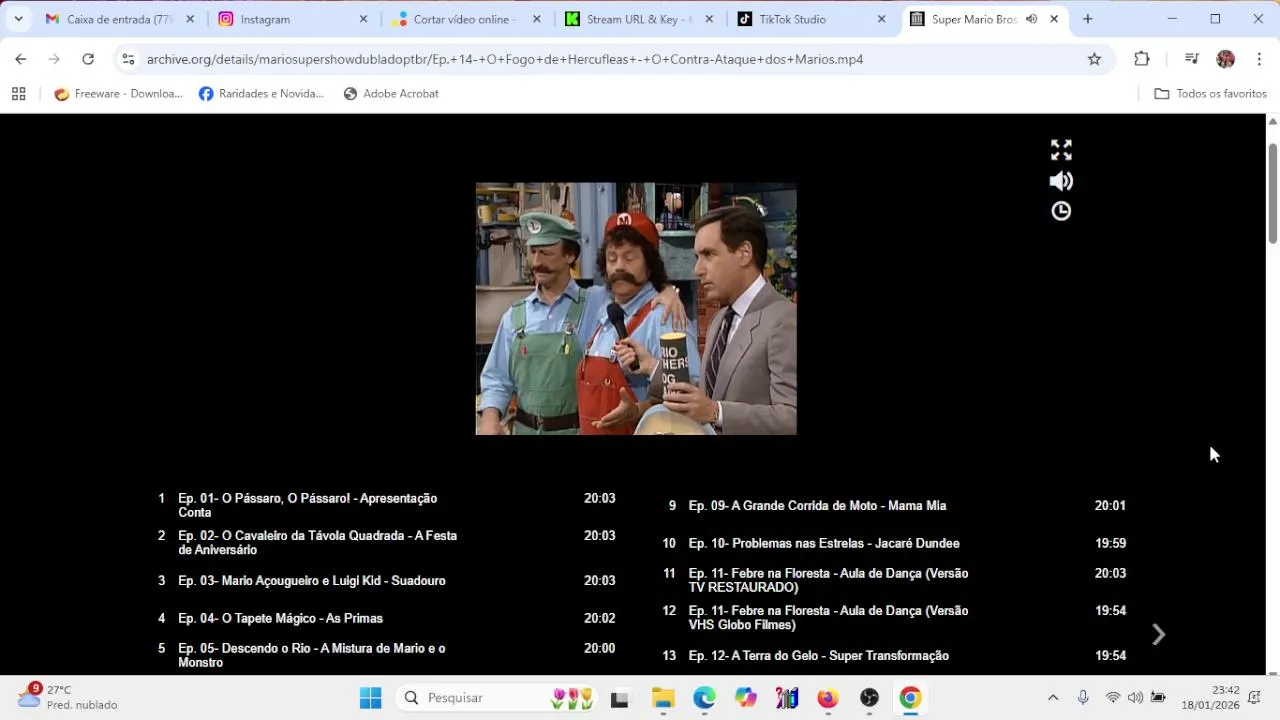Mute the player using the speaker icon
Image resolution: width=1280 pixels, height=720 pixels.
(1061, 181)
